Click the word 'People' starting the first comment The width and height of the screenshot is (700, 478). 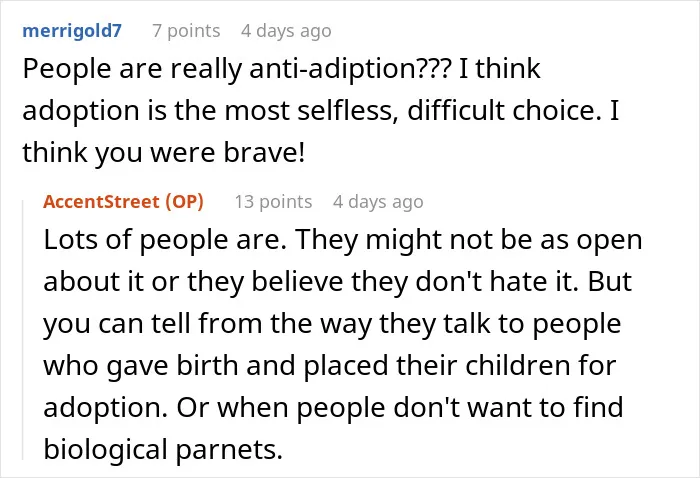click(x=67, y=69)
